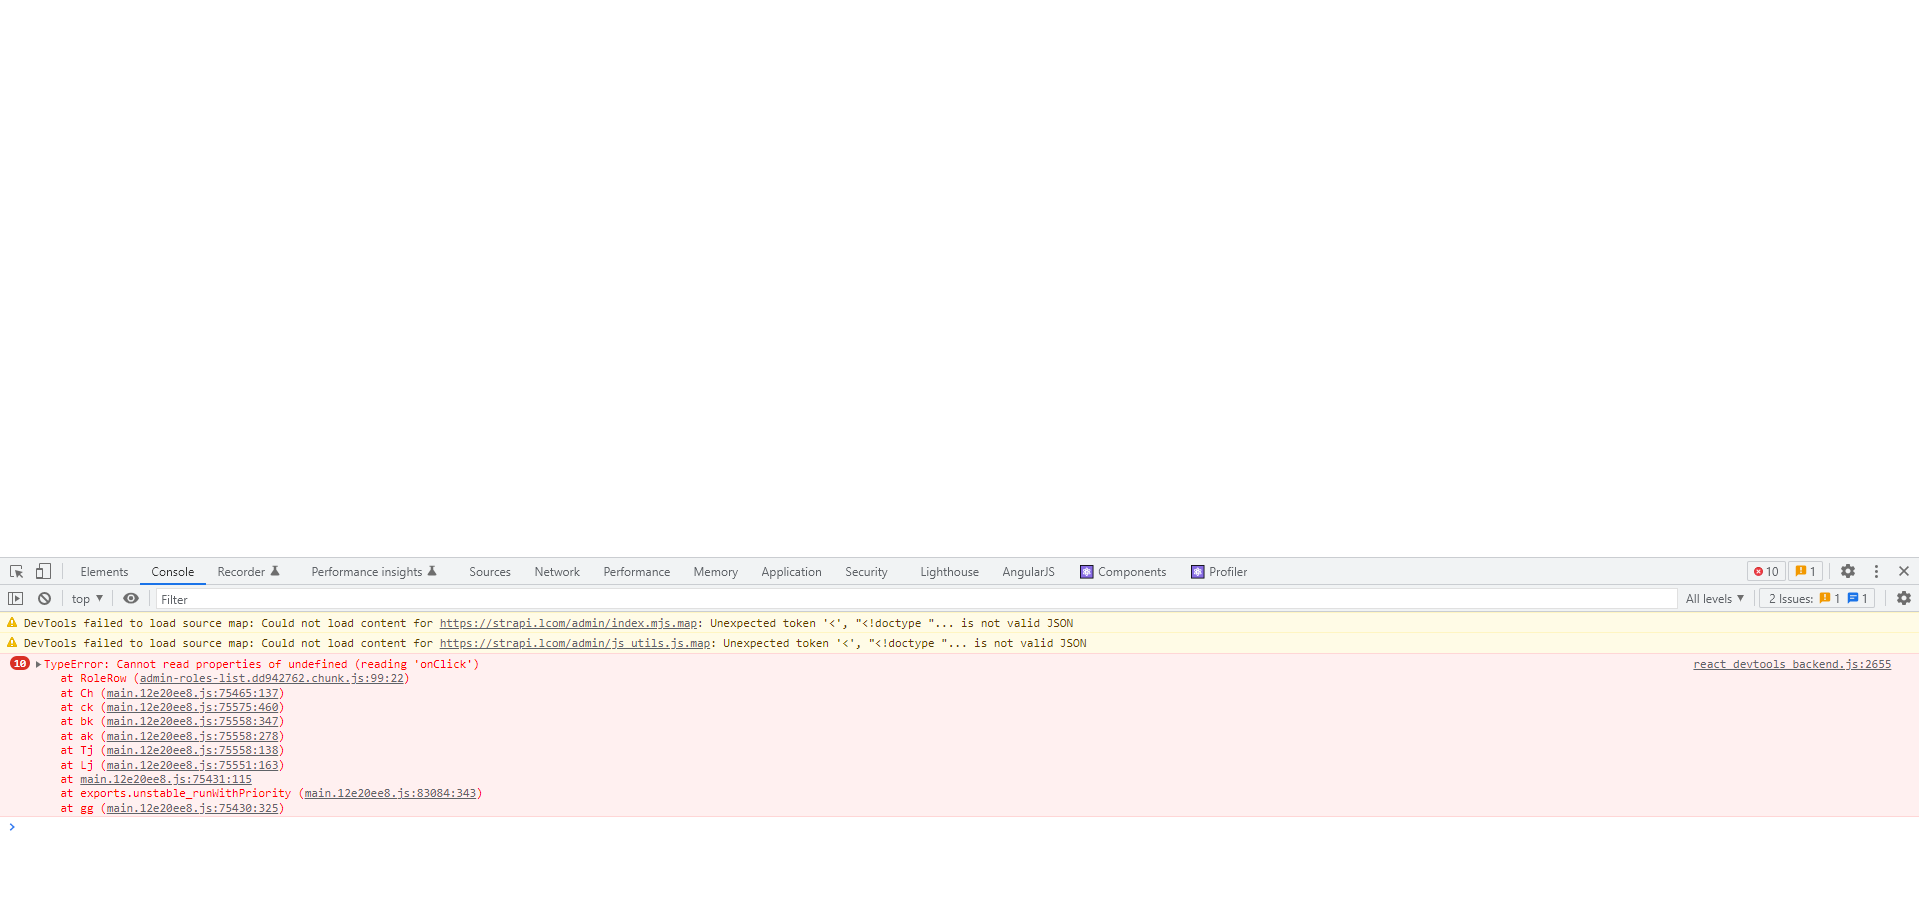This screenshot has height=900, width=1919.
Task: Open the 2 Issues panel badge
Action: click(1816, 598)
